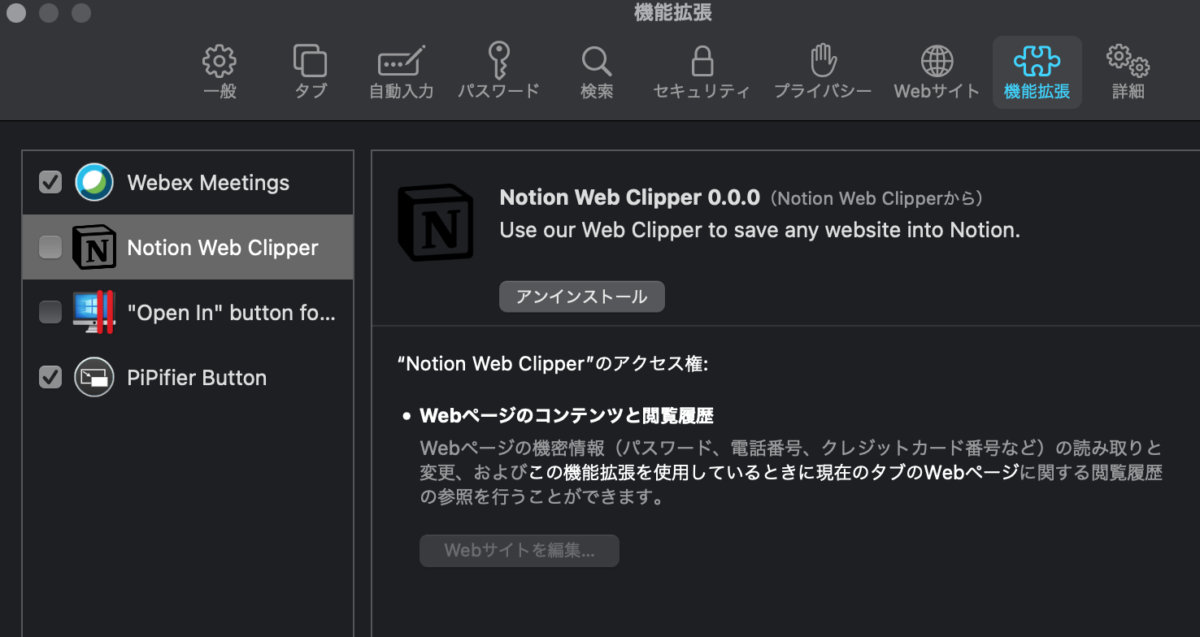Screen dimensions: 1200x637
Task: Open the 詳細 advanced gears icon
Action: [x=1127, y=62]
